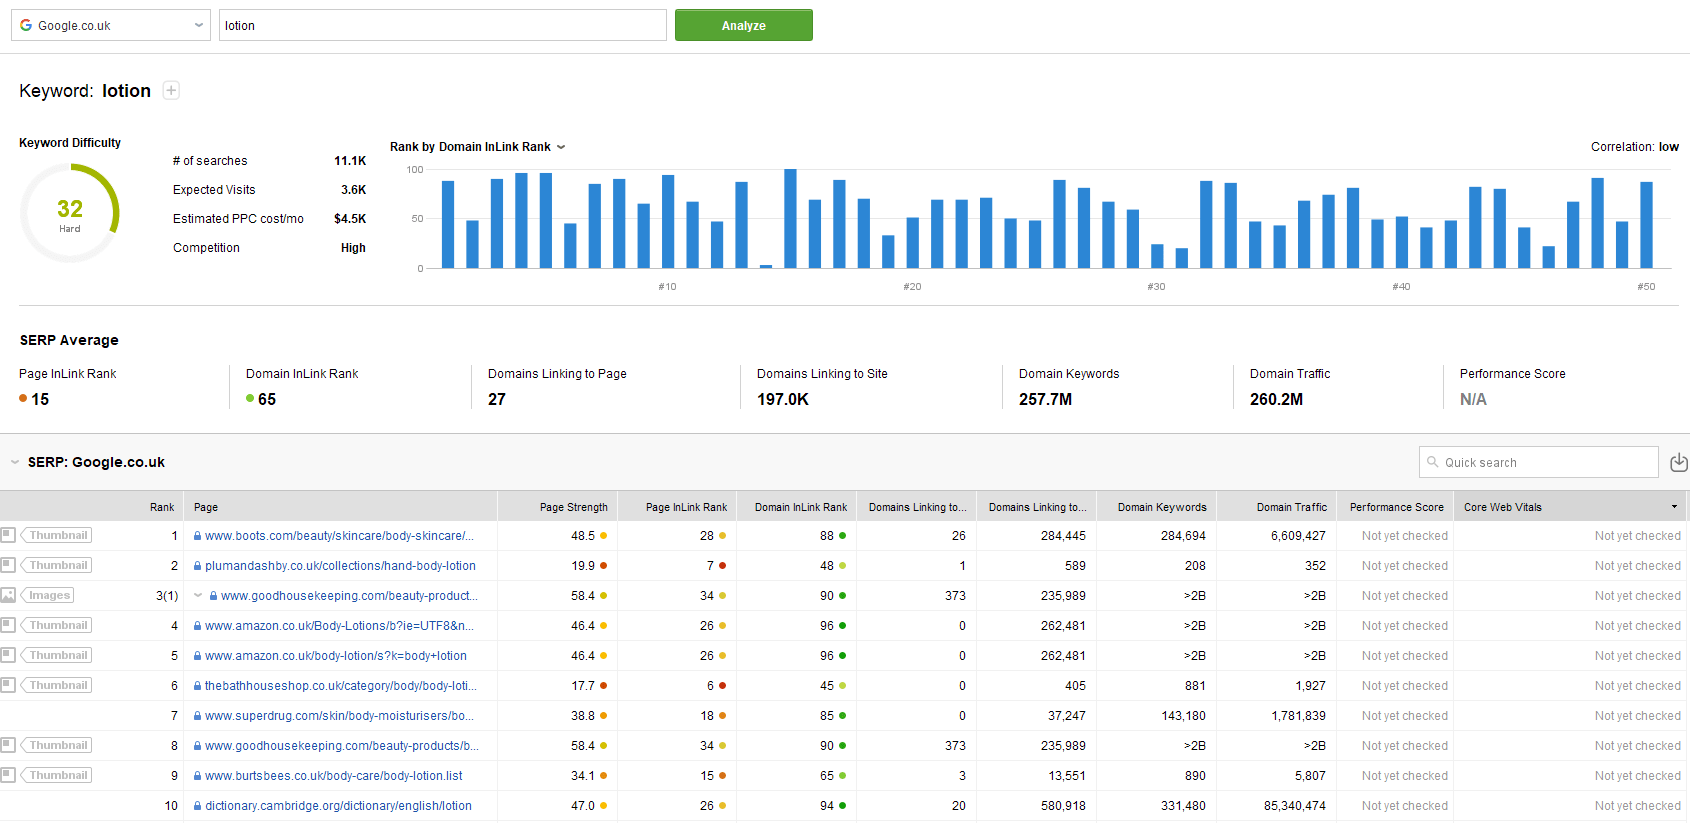Open the rank 3(1) goodhousekeeping.com link

(x=349, y=596)
